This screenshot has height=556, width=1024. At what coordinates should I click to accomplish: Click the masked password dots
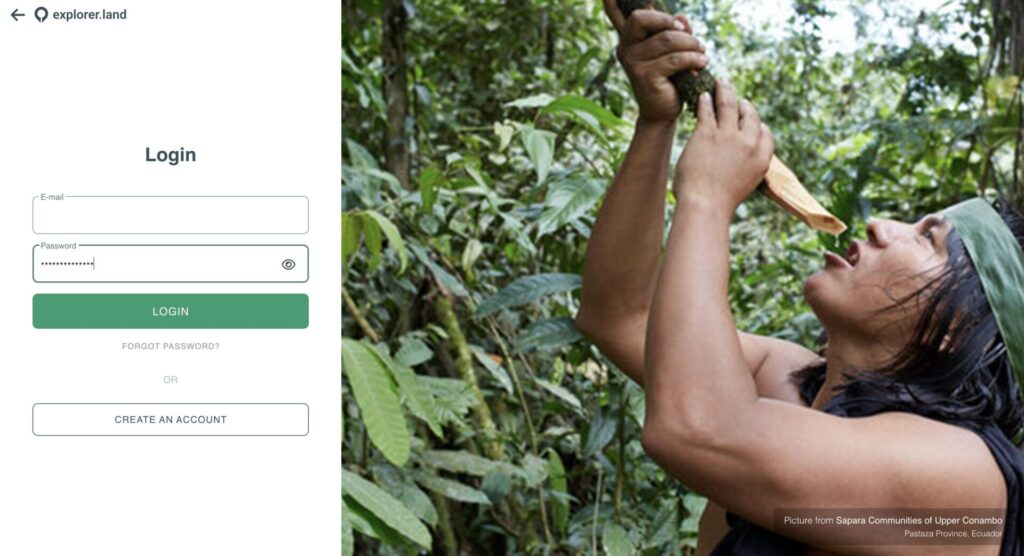(67, 264)
